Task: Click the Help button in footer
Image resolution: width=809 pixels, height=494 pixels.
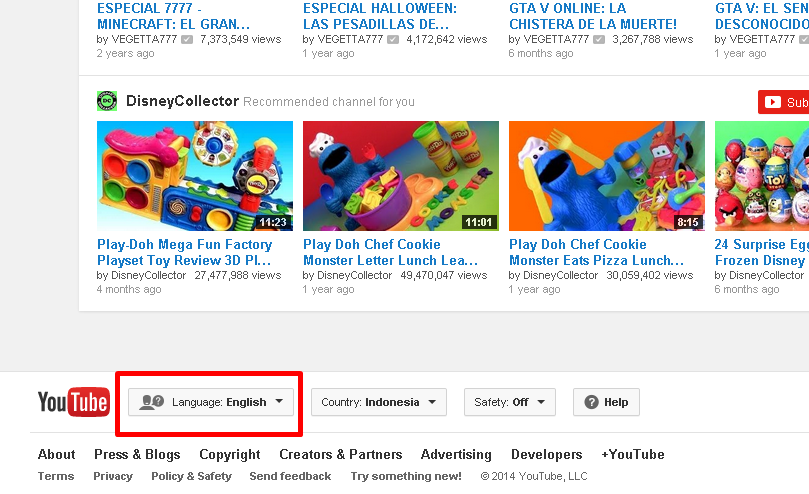Action: [606, 402]
